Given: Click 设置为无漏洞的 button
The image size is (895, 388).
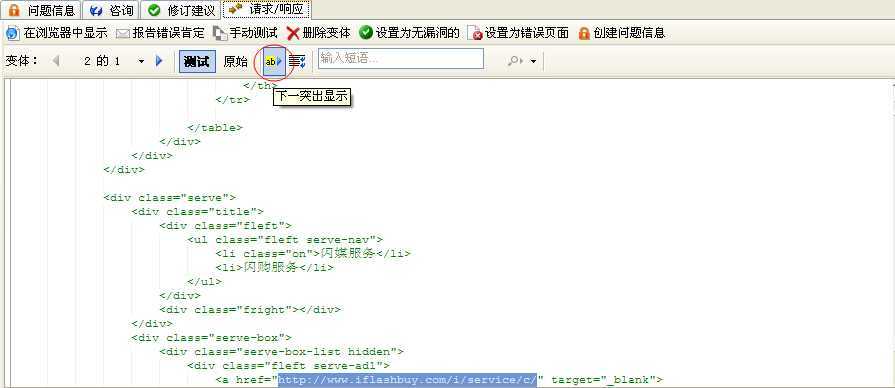Looking at the screenshot, I should 409,33.
